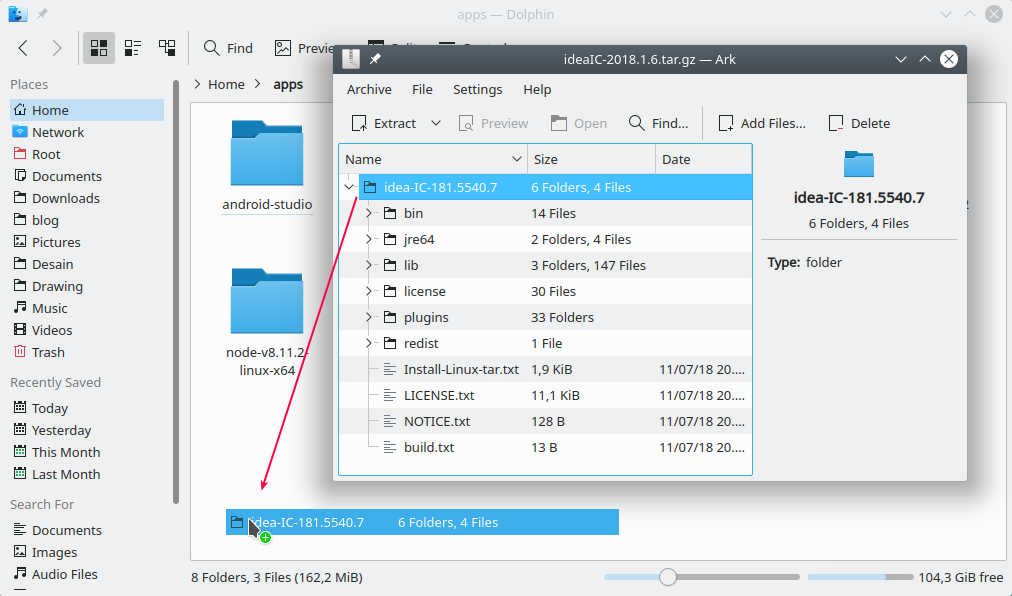Expand the lib folder
1012x596 pixels.
369,265
